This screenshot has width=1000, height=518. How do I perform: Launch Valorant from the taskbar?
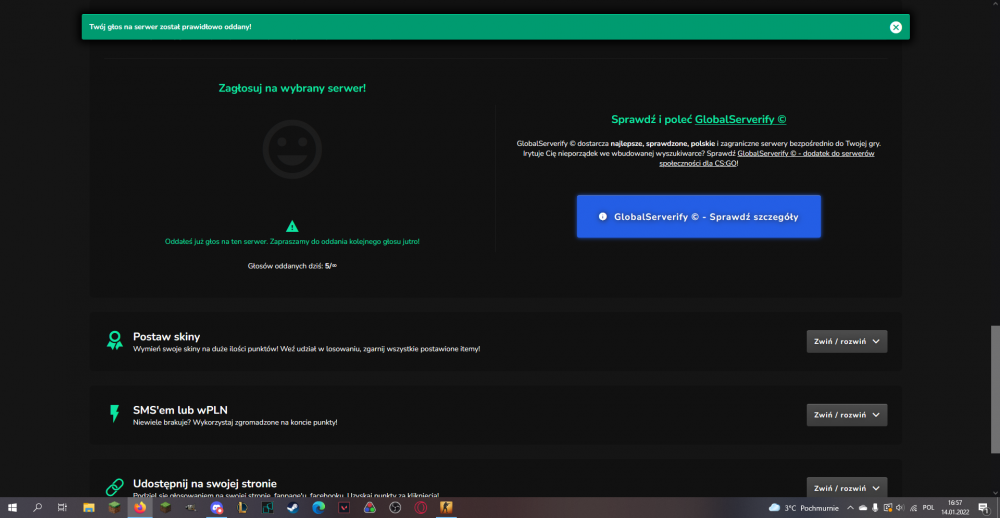point(344,508)
